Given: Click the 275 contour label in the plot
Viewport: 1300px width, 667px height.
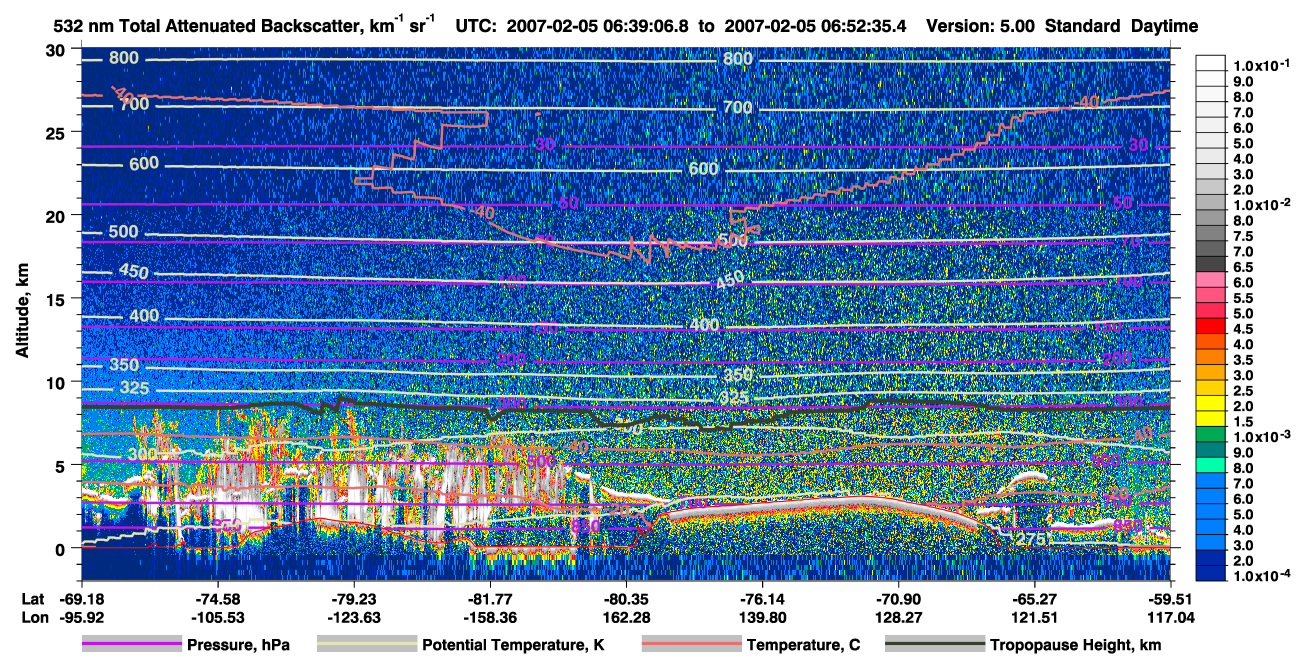Looking at the screenshot, I should point(1031,539).
